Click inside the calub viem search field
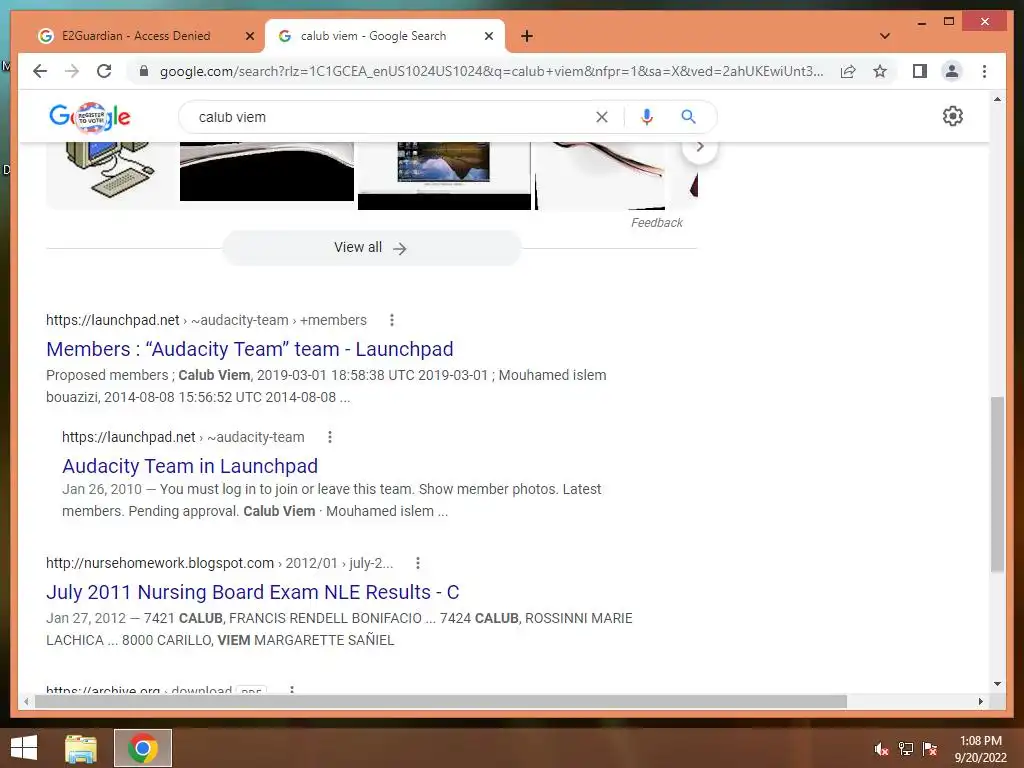Viewport: 1024px width, 768px height. (392, 117)
